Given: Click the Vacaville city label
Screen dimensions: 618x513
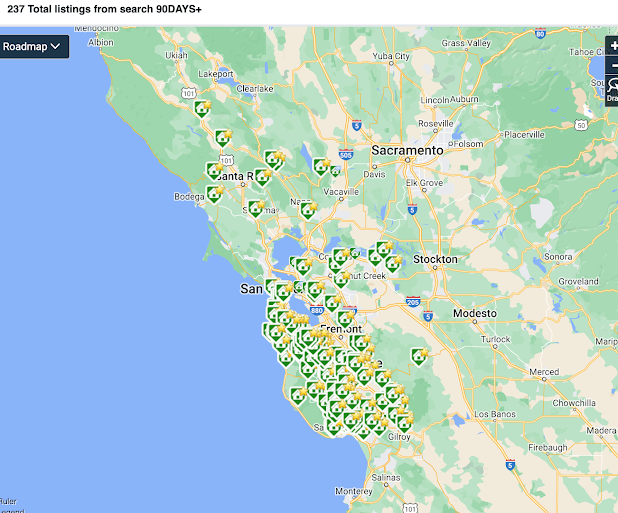Looking at the screenshot, I should [341, 191].
